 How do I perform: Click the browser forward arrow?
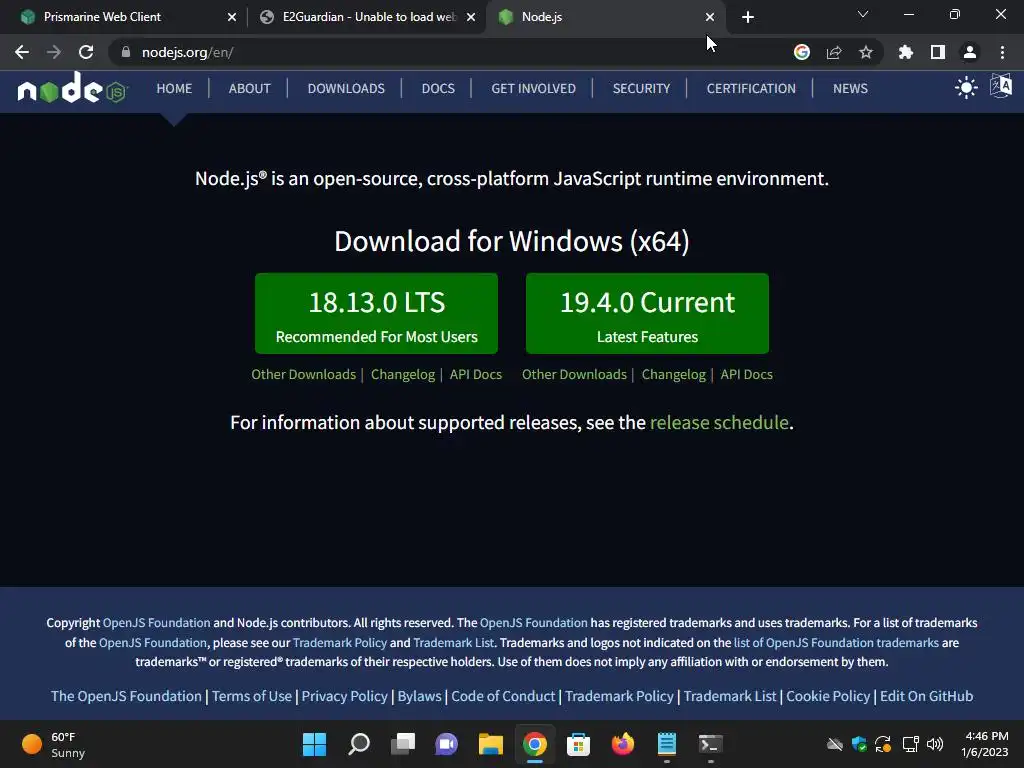54,52
